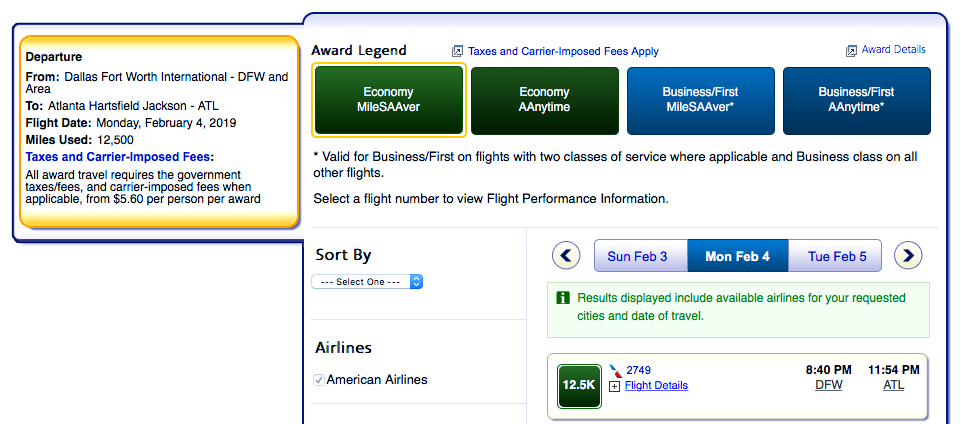Screen dimensions: 961x424
Task: Open the Award Details link
Action: pyautogui.click(x=894, y=50)
